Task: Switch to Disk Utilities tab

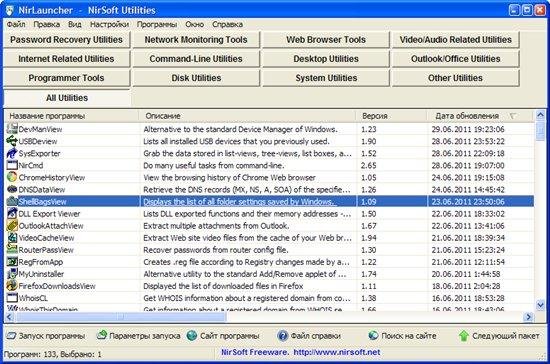Action: [x=196, y=78]
